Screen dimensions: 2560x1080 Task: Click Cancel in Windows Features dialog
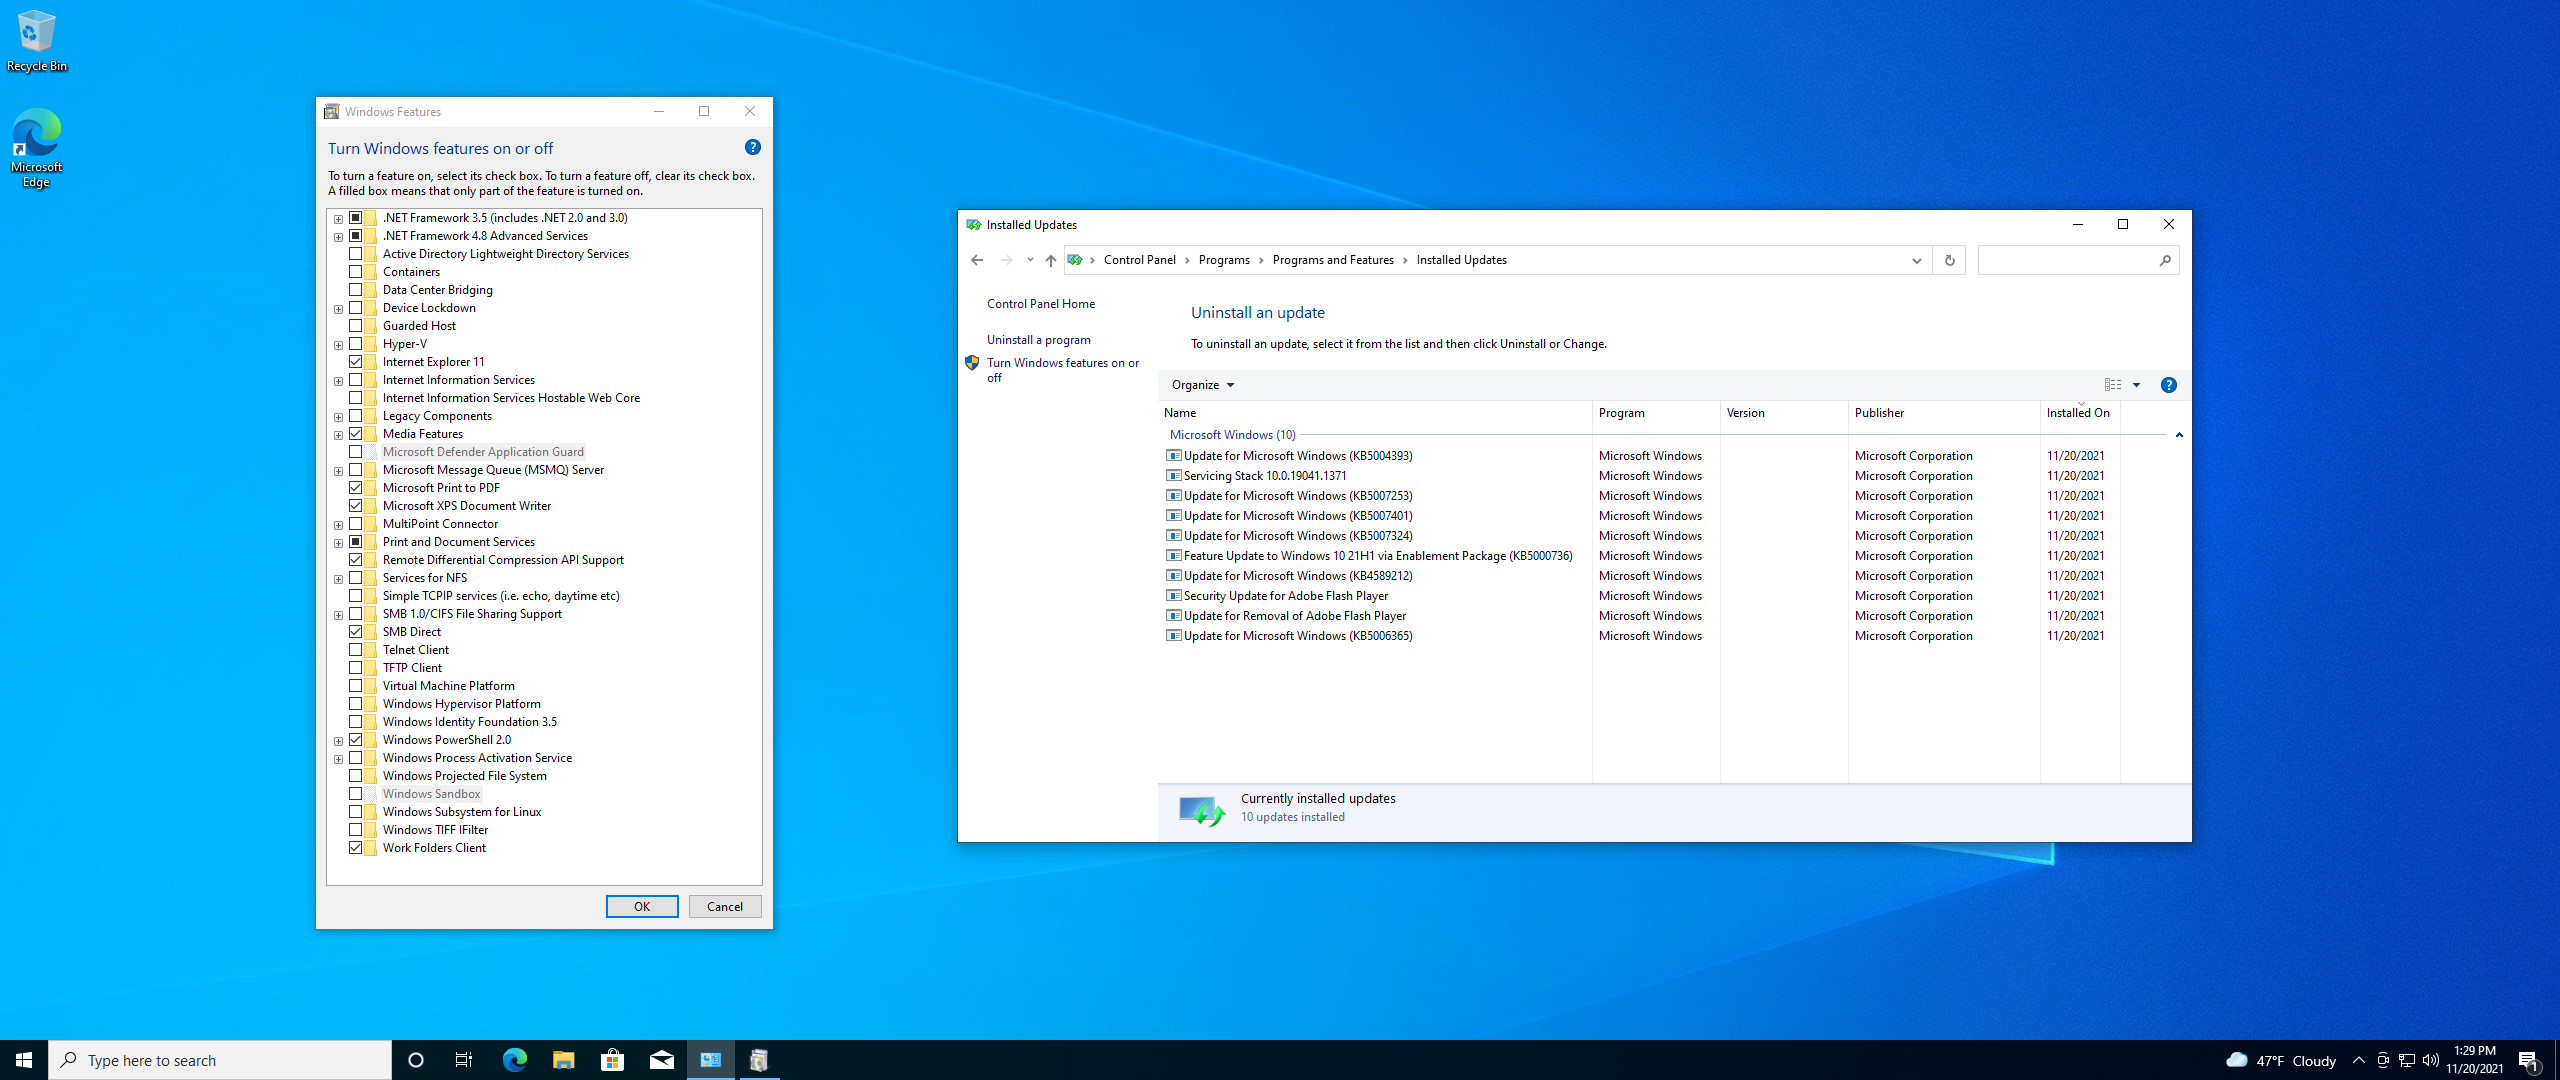tap(725, 907)
